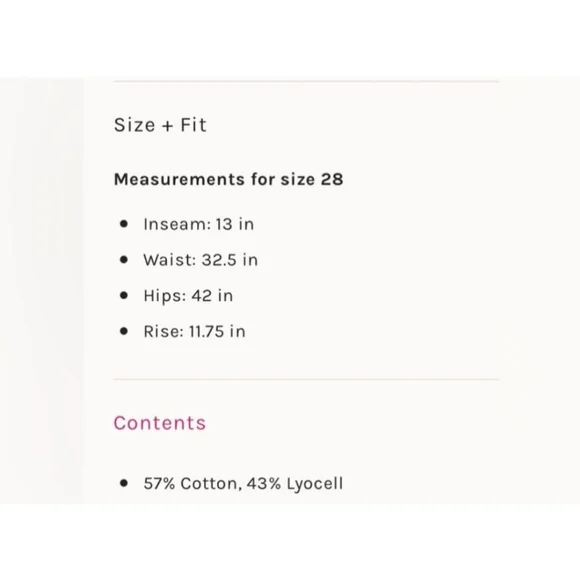This screenshot has width=580, height=580.
Task: Select the Measurements for size 28 heading
Action: click(228, 179)
